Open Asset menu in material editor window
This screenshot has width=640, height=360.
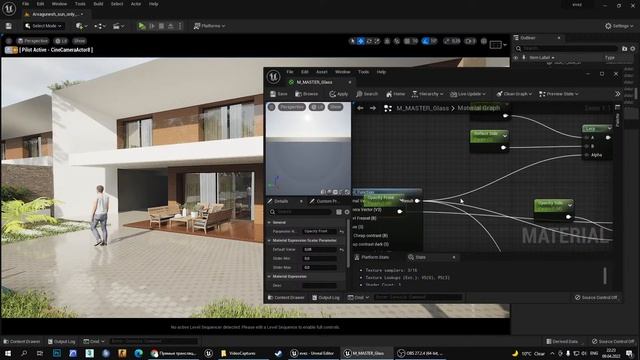coord(322,72)
